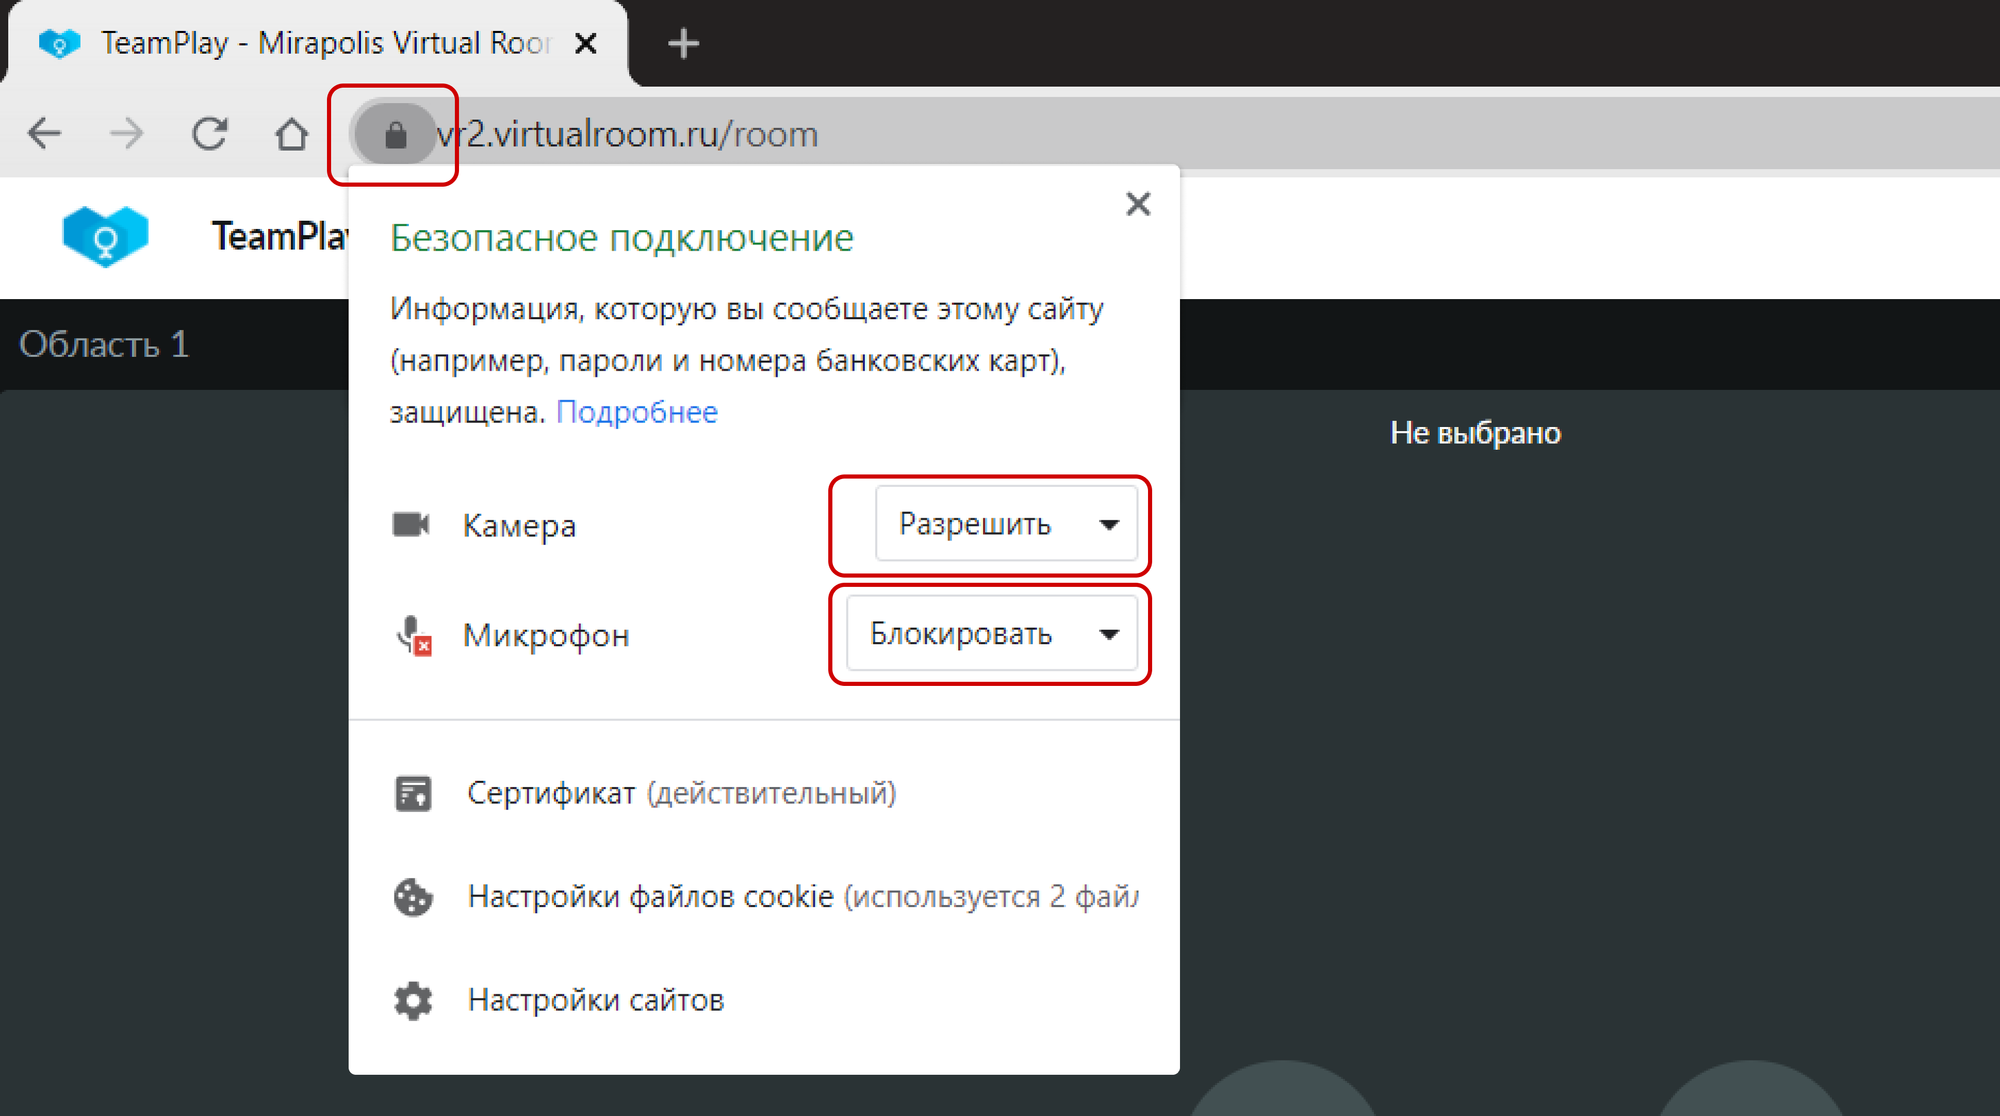
Task: Select the TeamPlay - Mirapolis Virtual Room tab
Action: click(x=318, y=44)
